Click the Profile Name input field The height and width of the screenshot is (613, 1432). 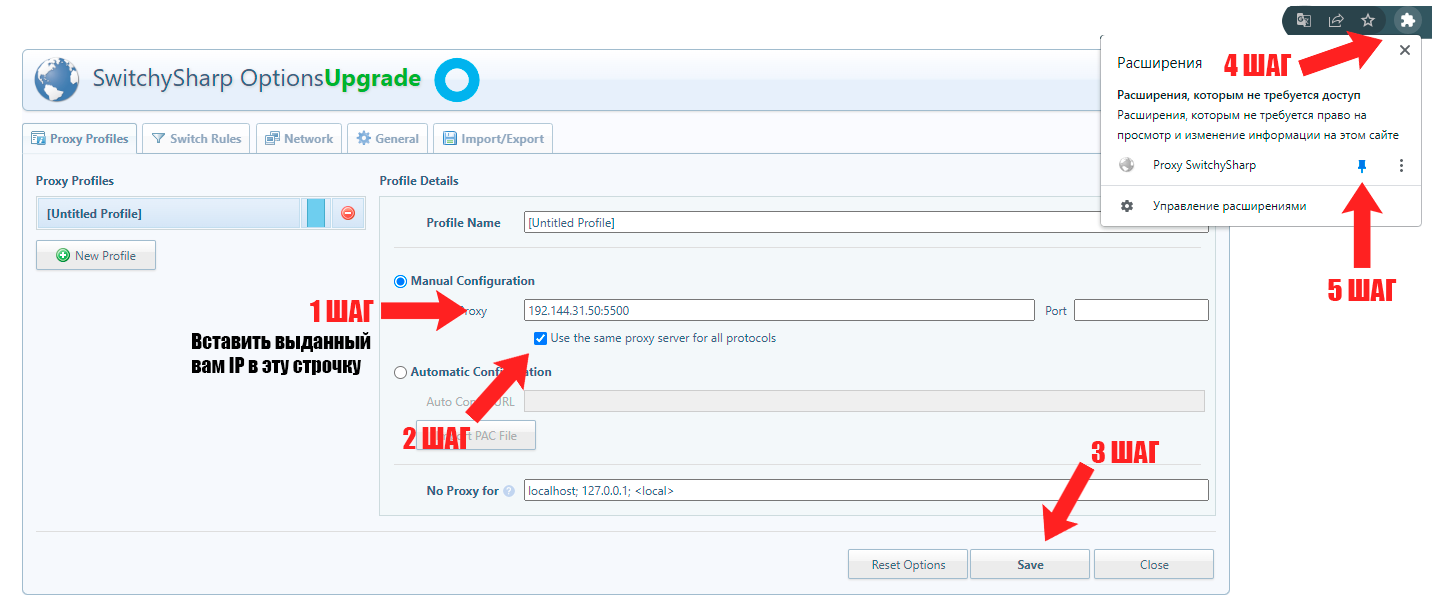[866, 223]
